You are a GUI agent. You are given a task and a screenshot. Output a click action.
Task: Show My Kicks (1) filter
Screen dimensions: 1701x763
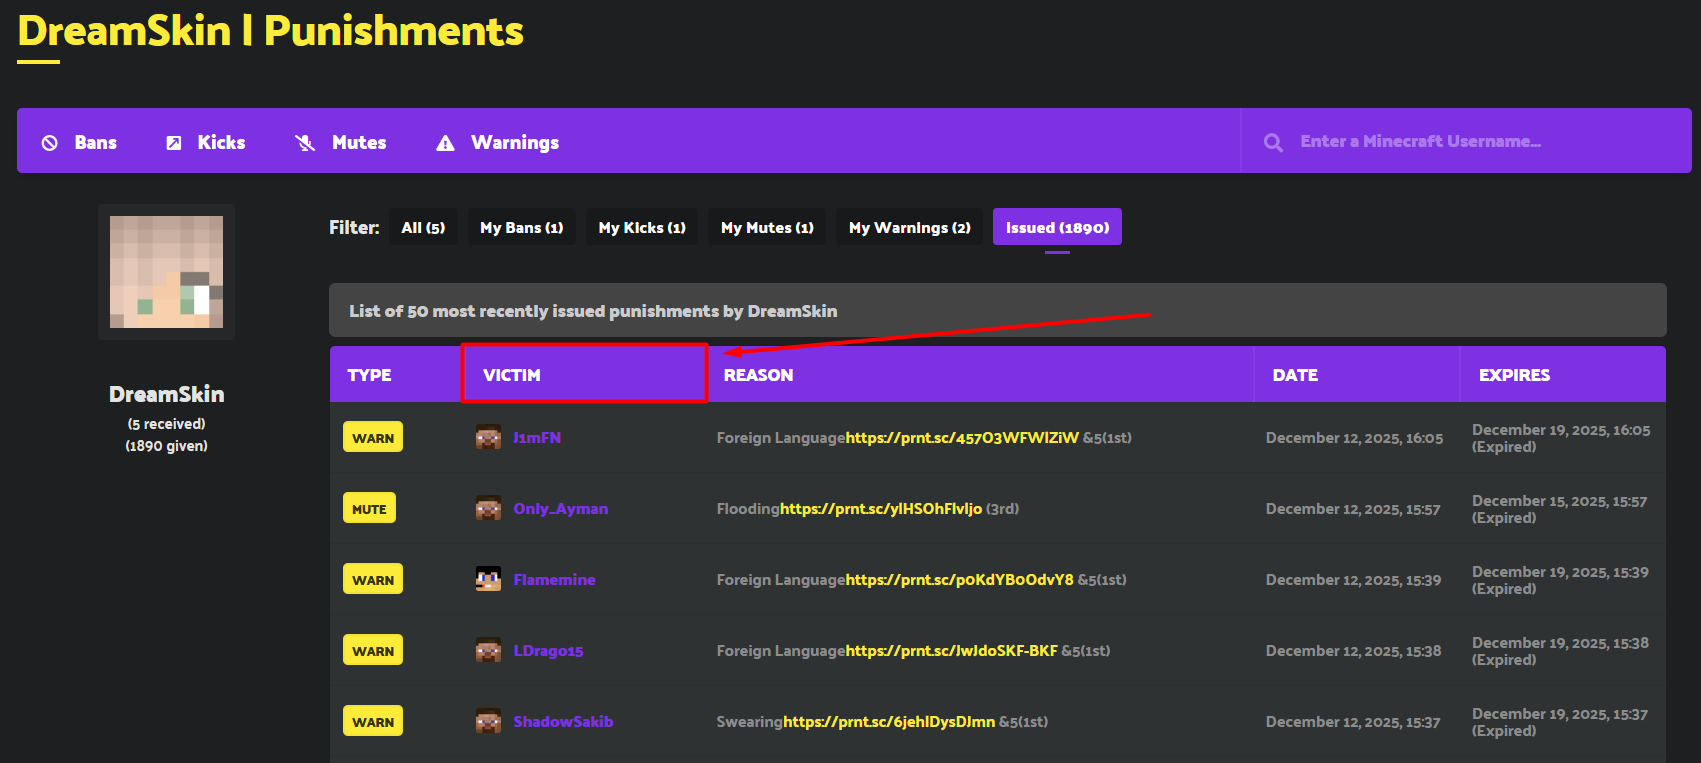[x=642, y=228]
